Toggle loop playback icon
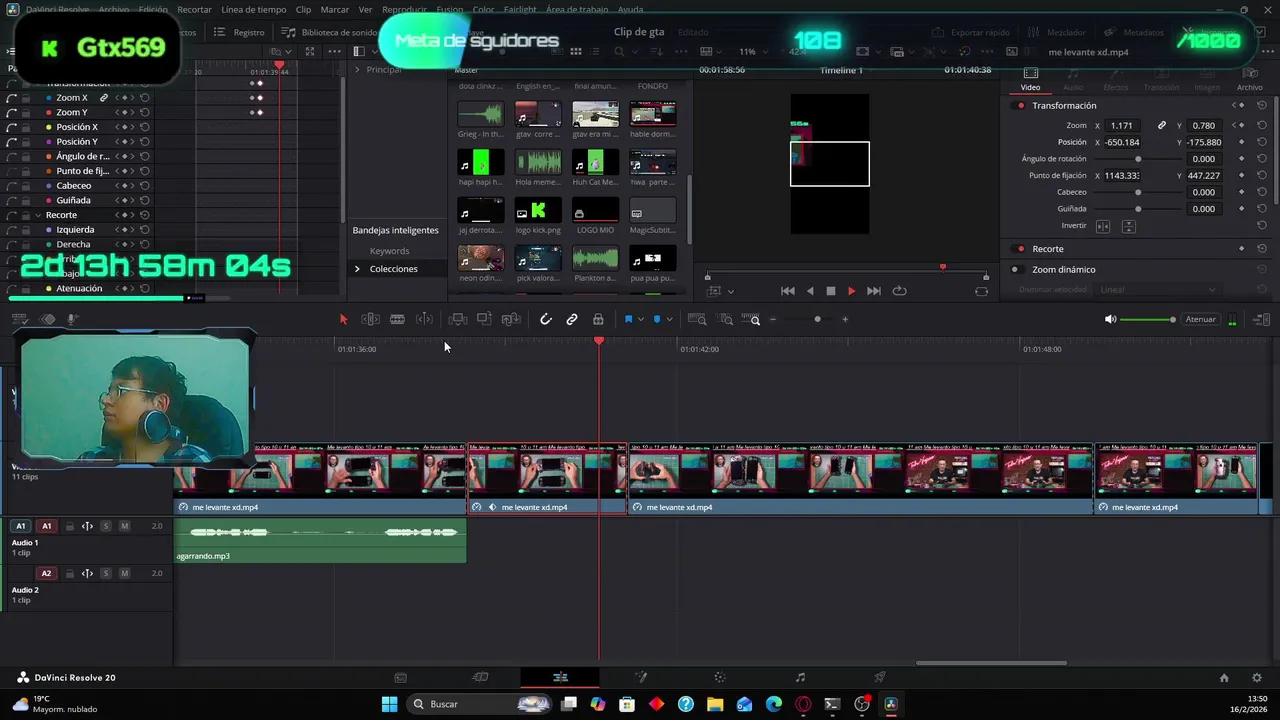The height and width of the screenshot is (720, 1280). point(899,291)
